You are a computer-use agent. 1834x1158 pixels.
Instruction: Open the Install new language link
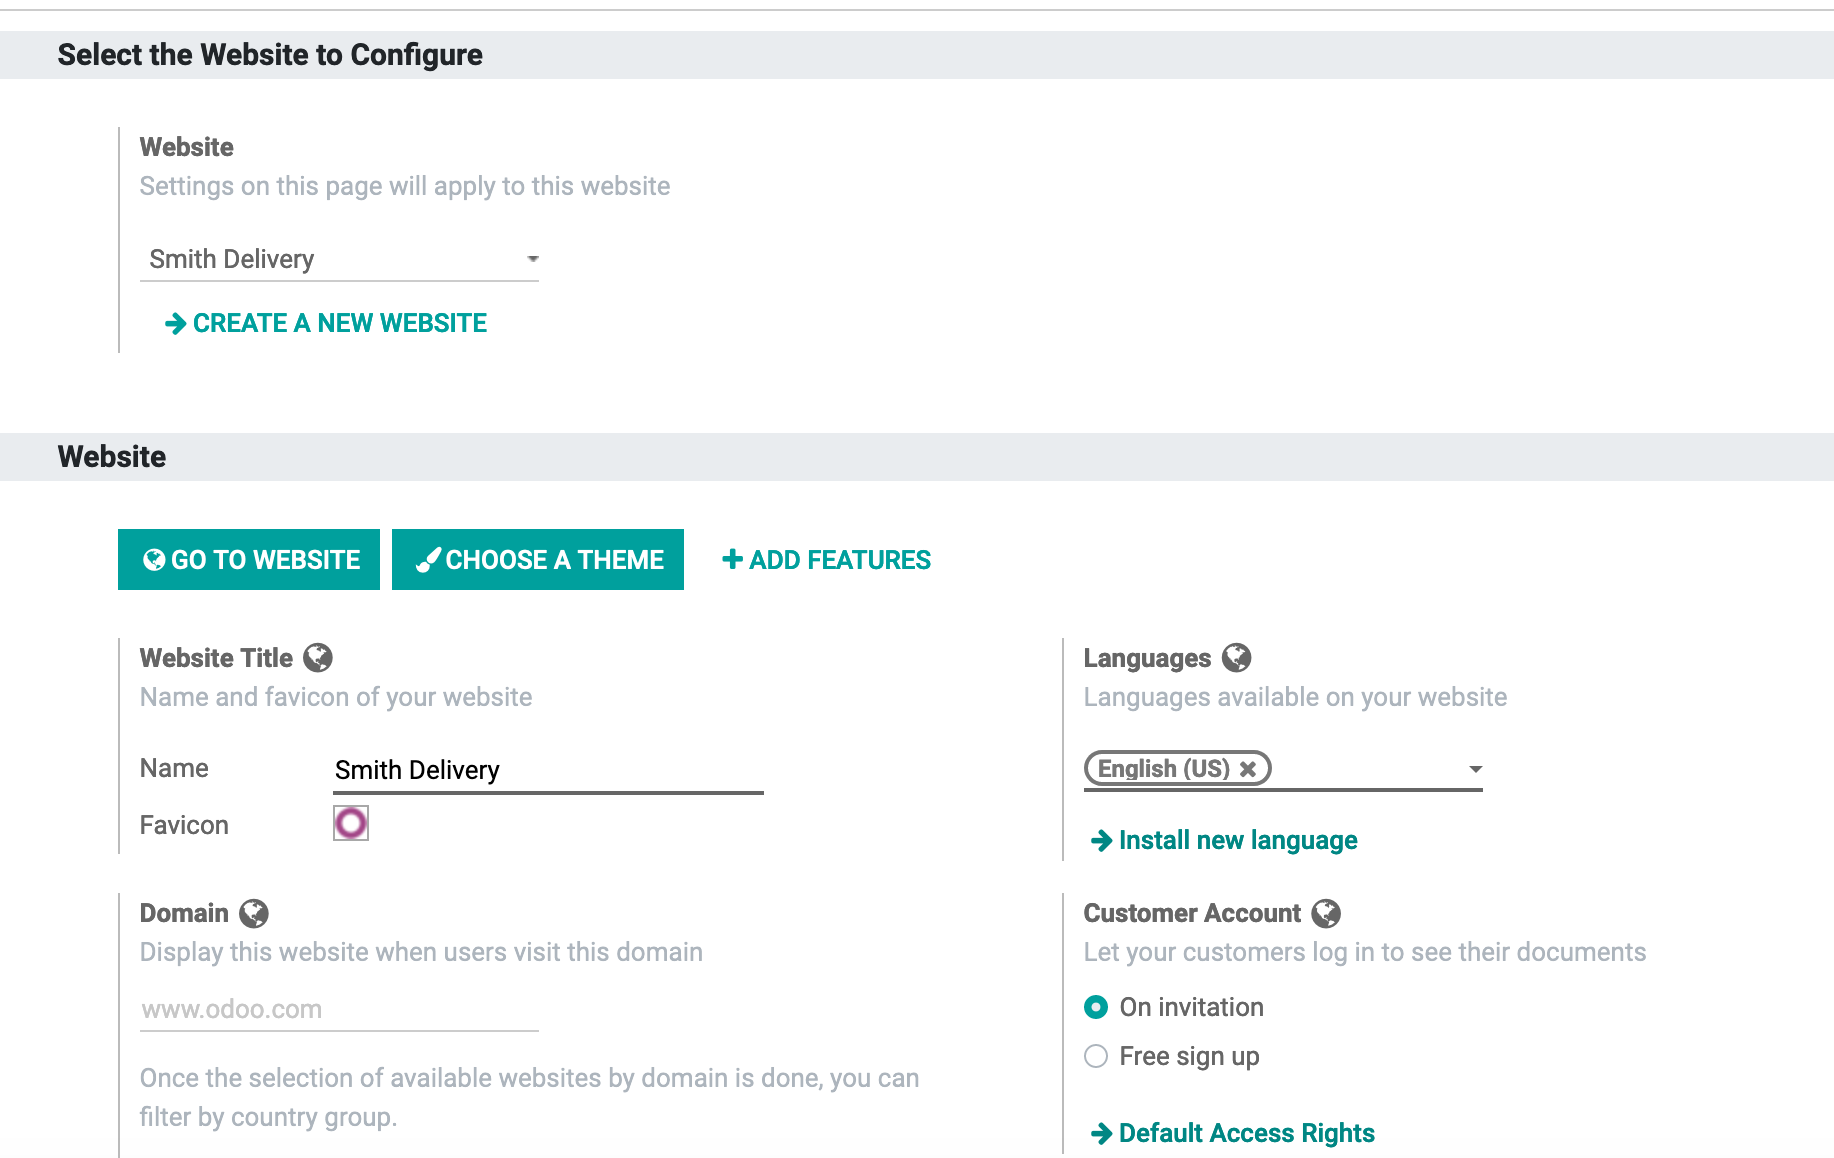point(1237,841)
